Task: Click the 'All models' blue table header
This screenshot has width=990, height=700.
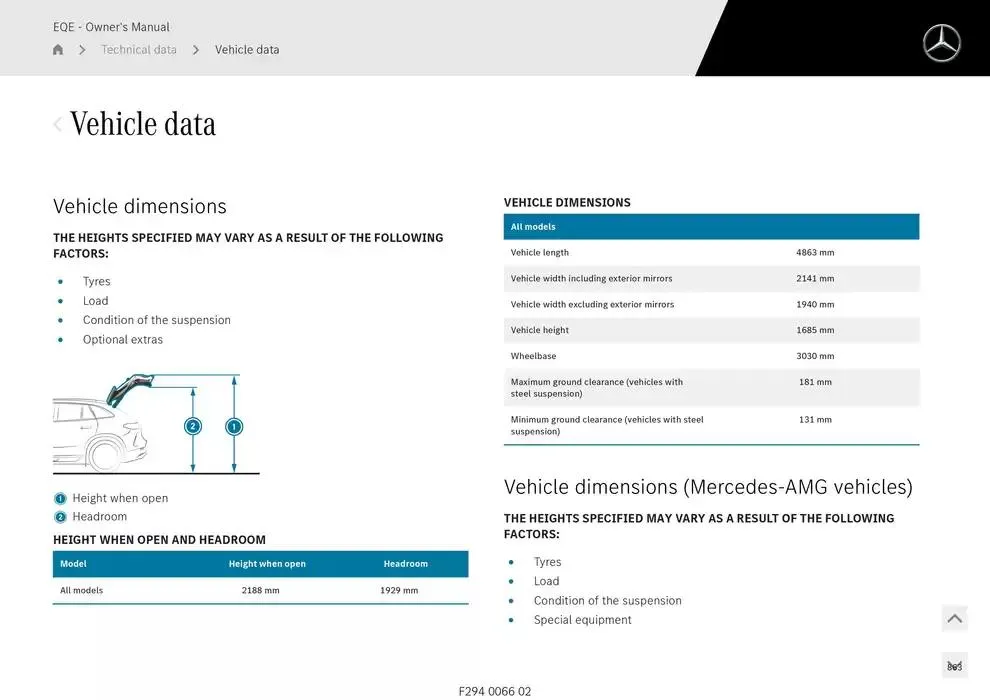Action: 711,227
